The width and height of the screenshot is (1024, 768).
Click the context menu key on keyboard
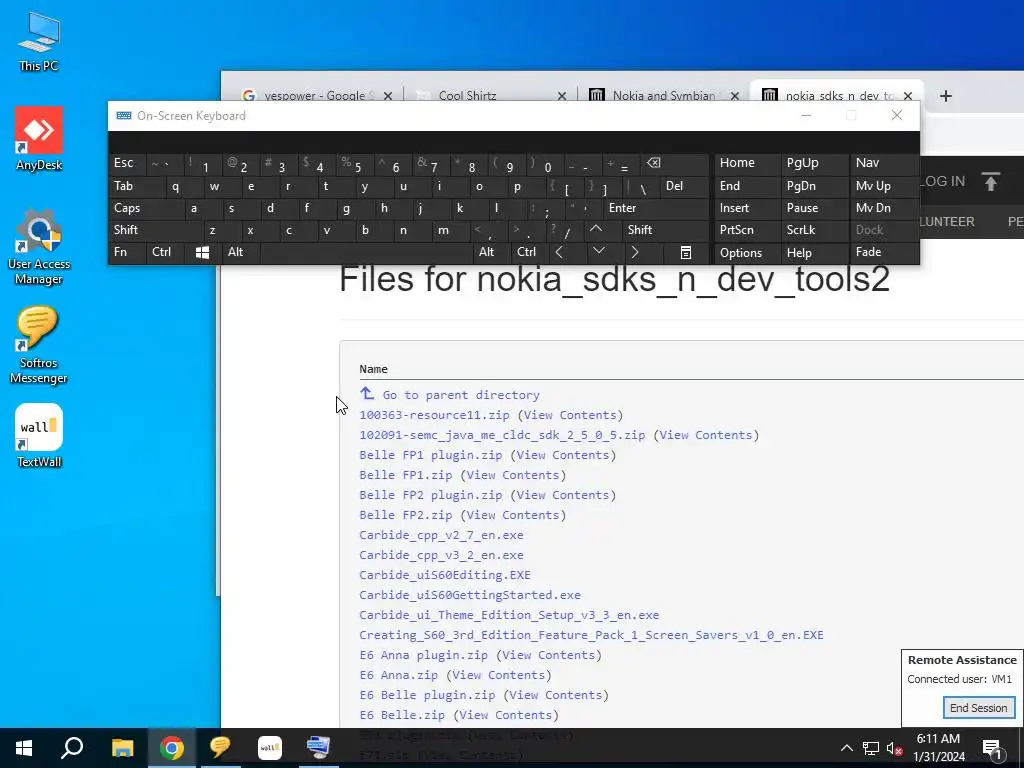(686, 253)
